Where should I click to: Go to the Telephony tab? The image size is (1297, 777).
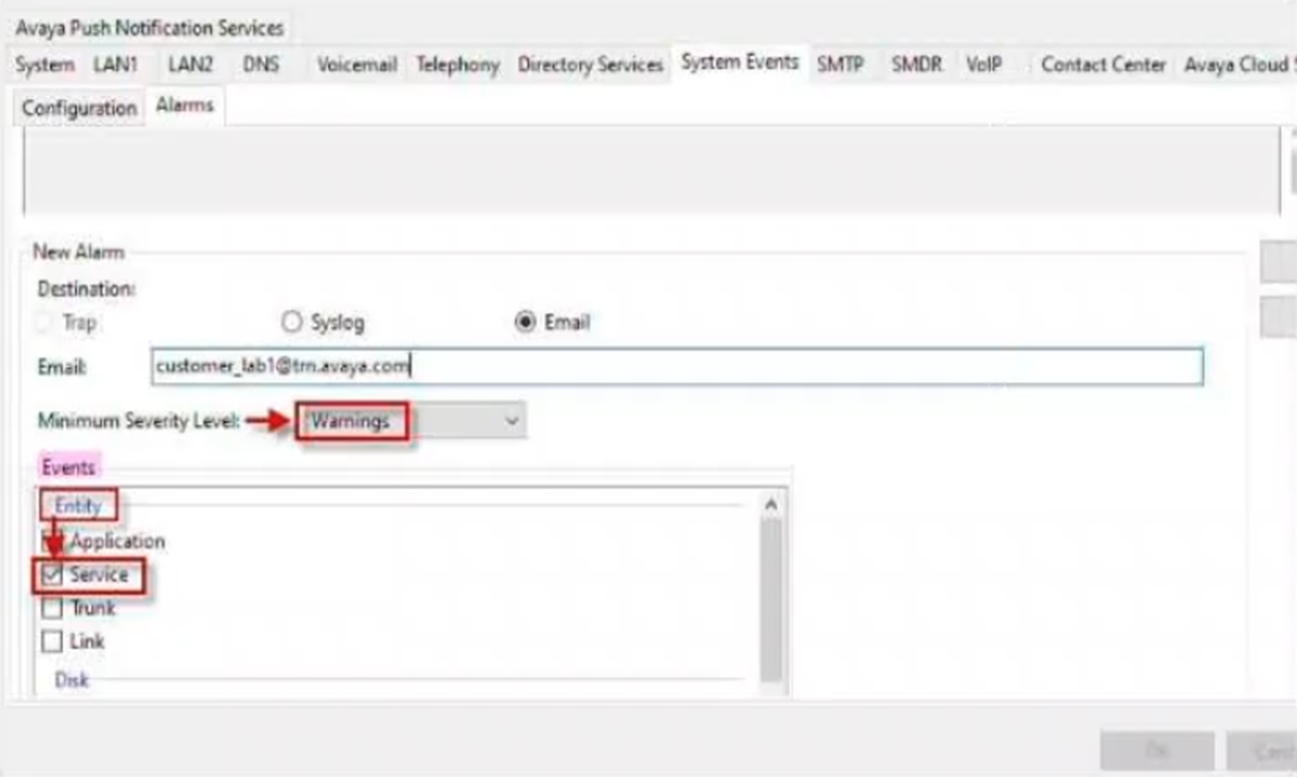(x=457, y=65)
